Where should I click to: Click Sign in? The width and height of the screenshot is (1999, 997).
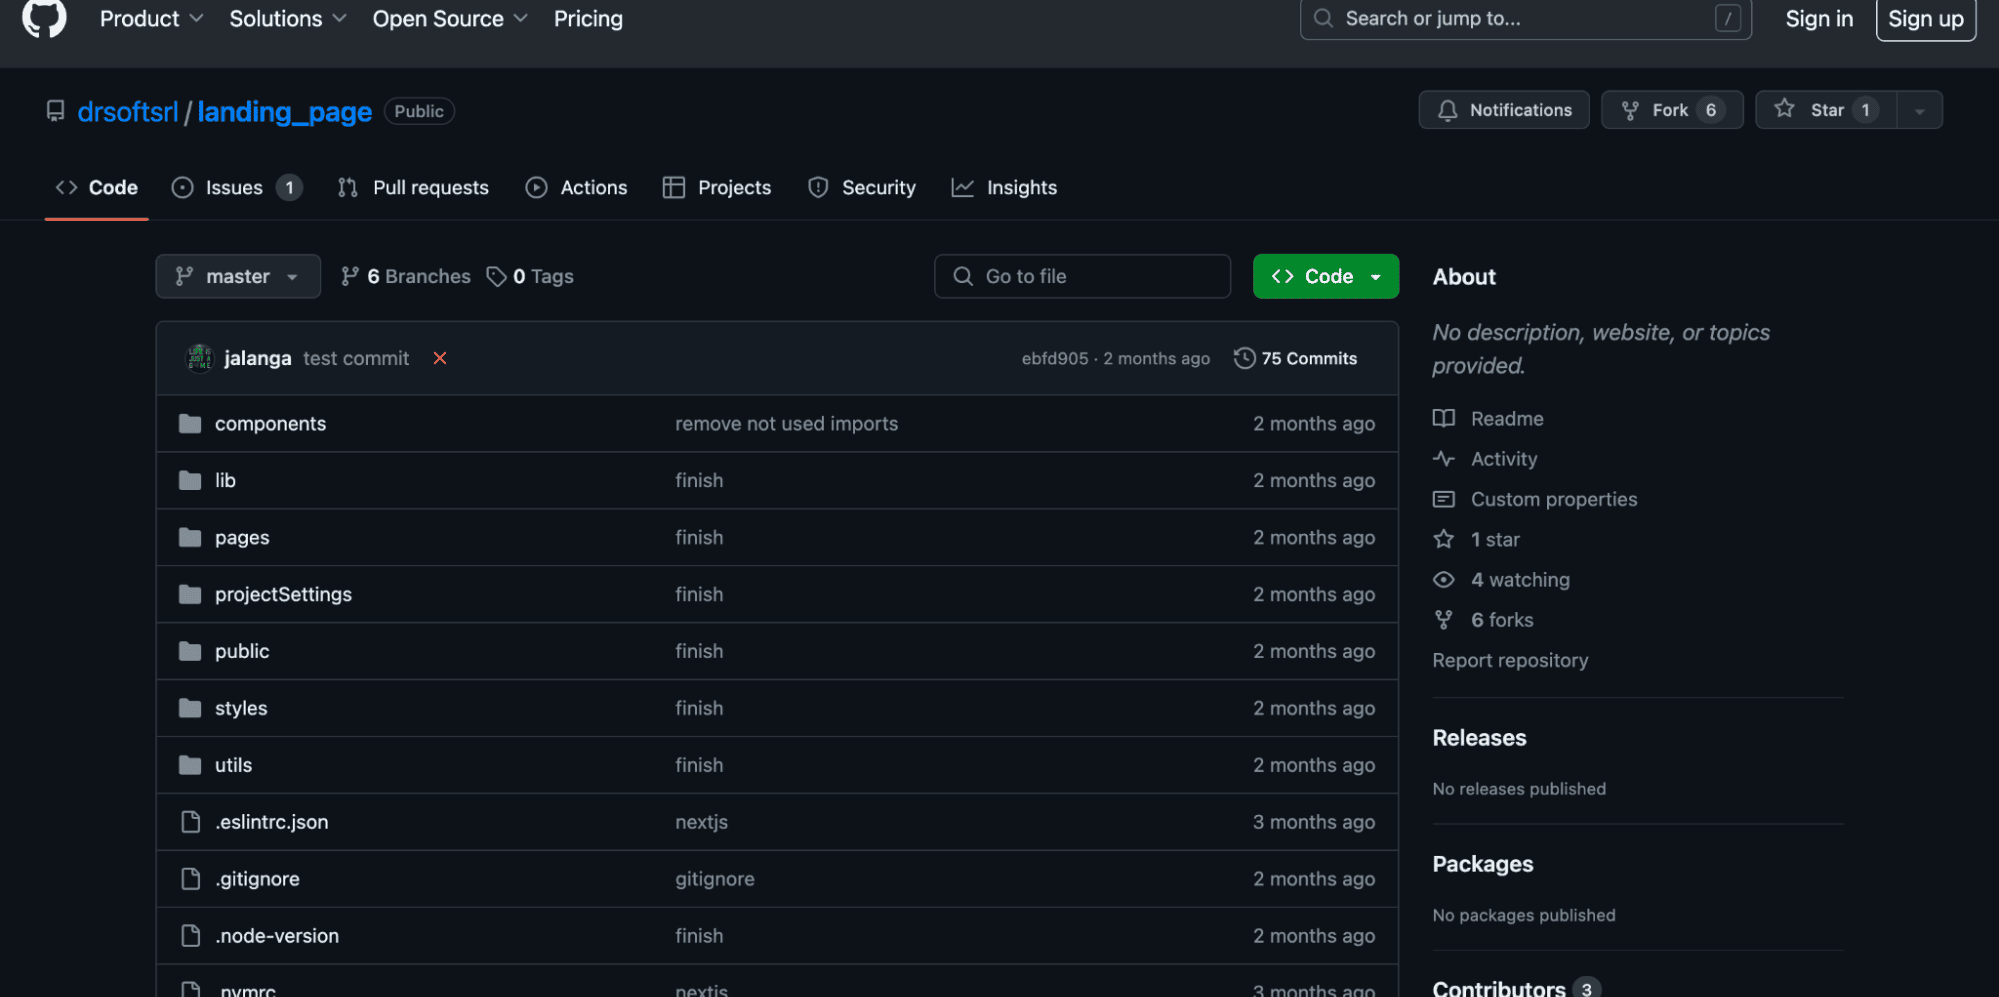click(x=1819, y=18)
